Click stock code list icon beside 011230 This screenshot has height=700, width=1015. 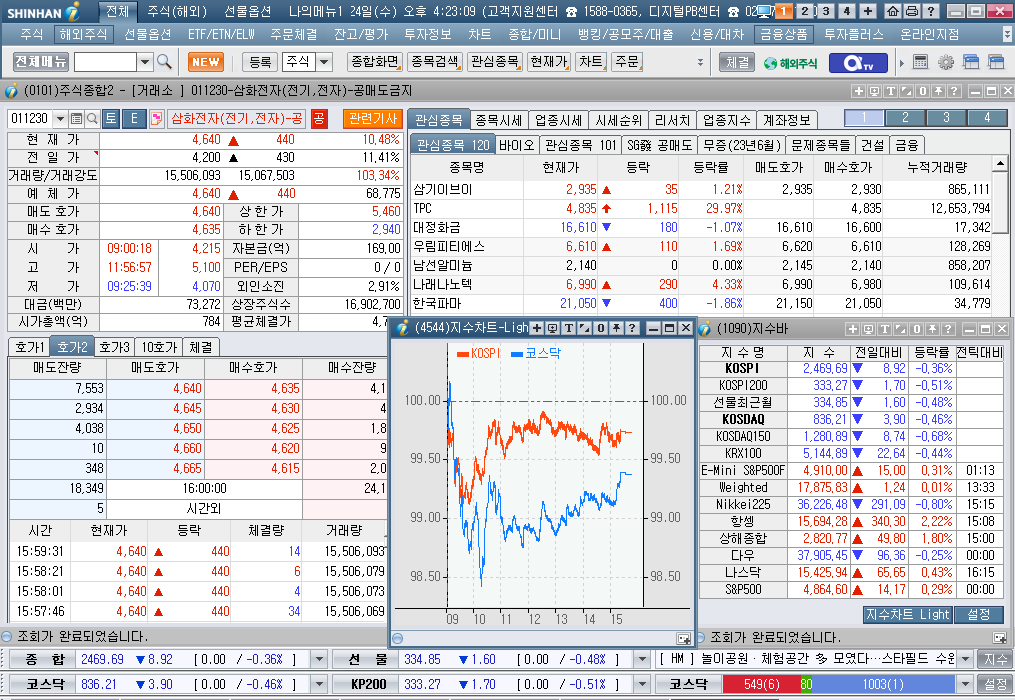click(76, 119)
